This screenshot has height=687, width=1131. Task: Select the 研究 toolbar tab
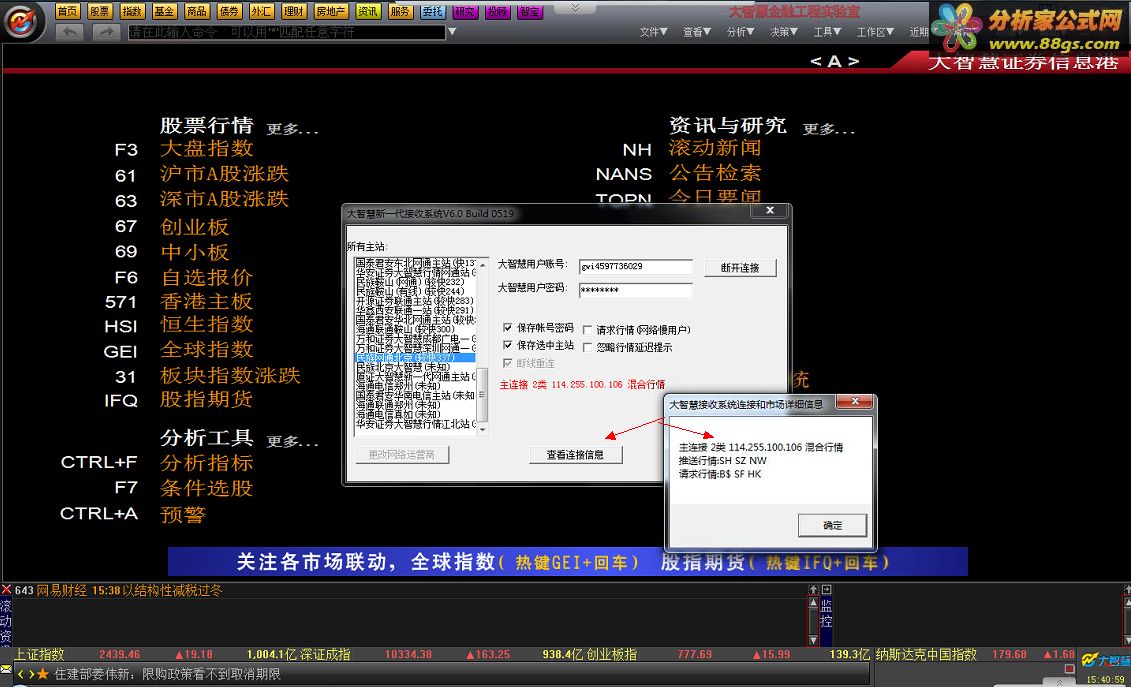point(465,12)
